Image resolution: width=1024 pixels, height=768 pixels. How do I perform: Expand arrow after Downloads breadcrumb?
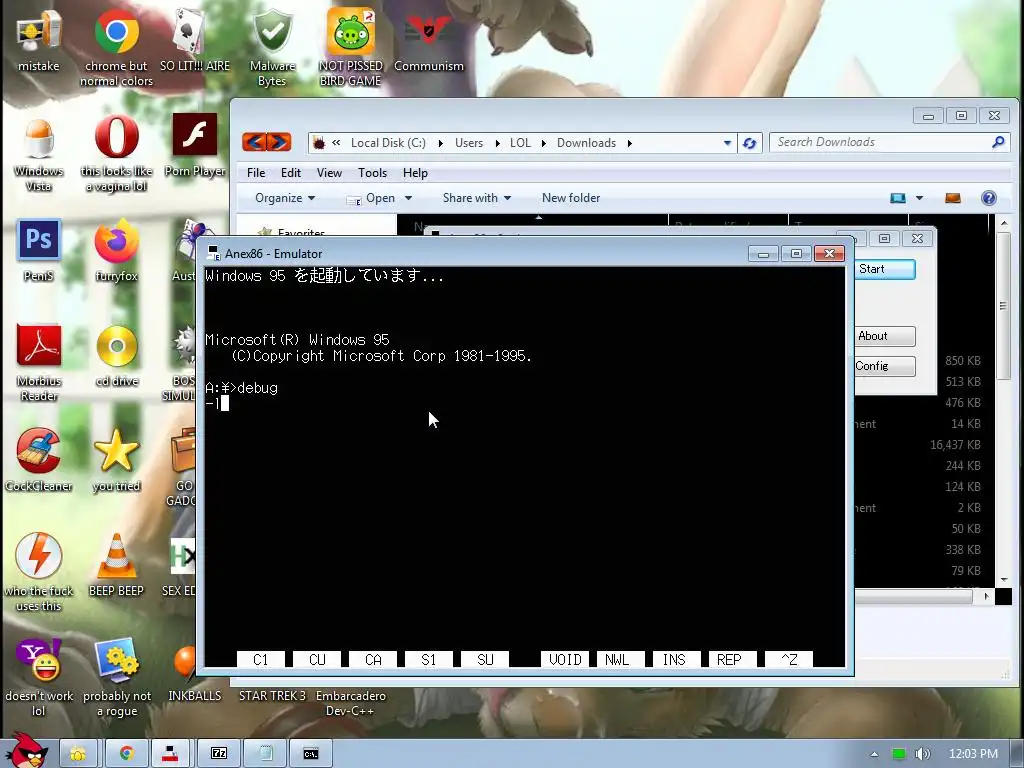point(630,143)
